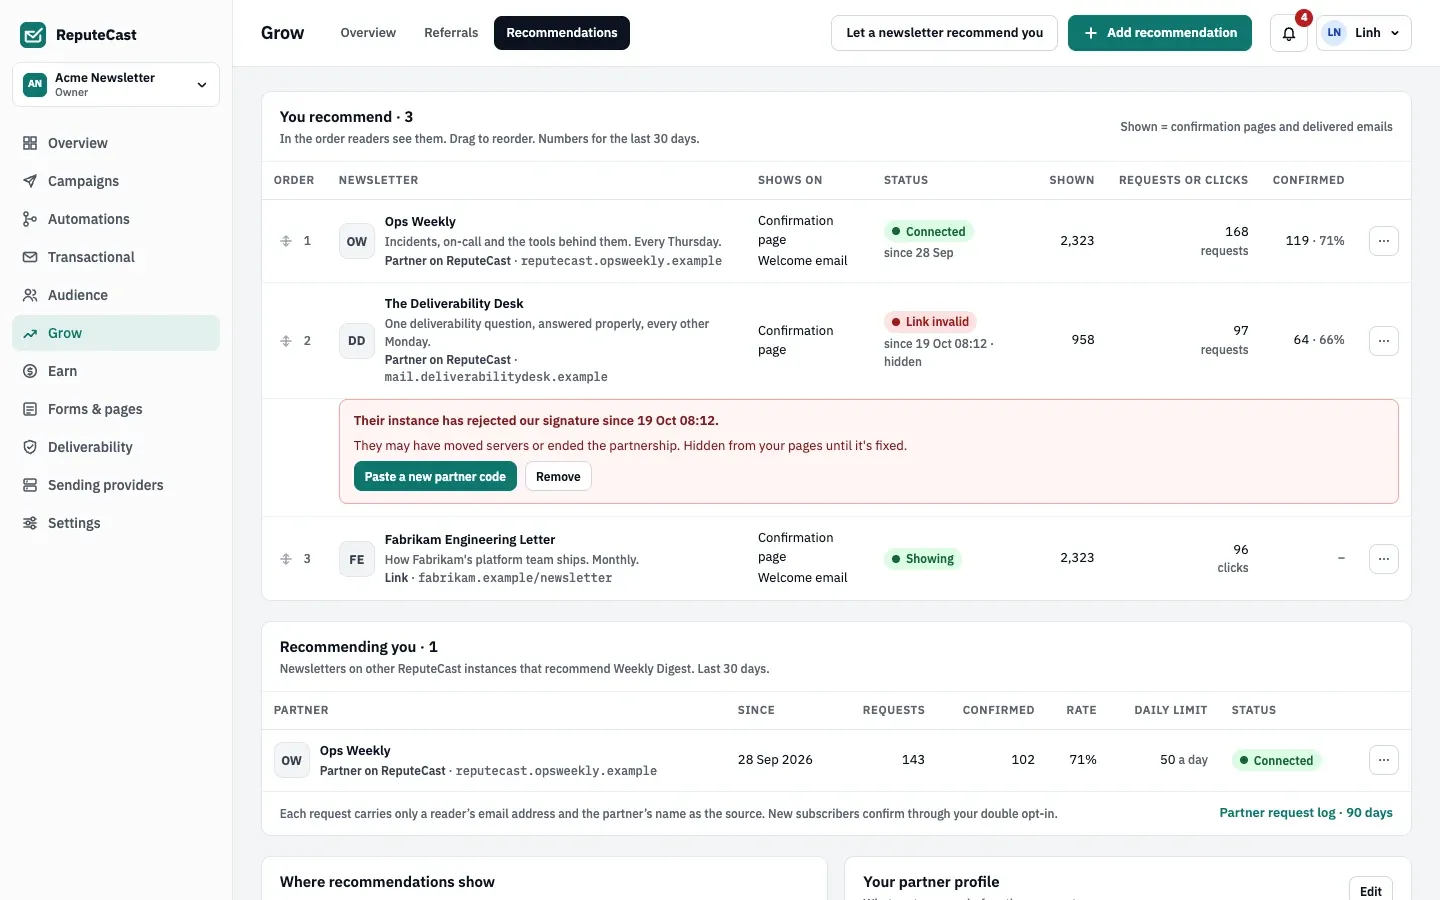Click the Connected badge in the Recommending you table
1440x900 pixels.
pos(1277,761)
